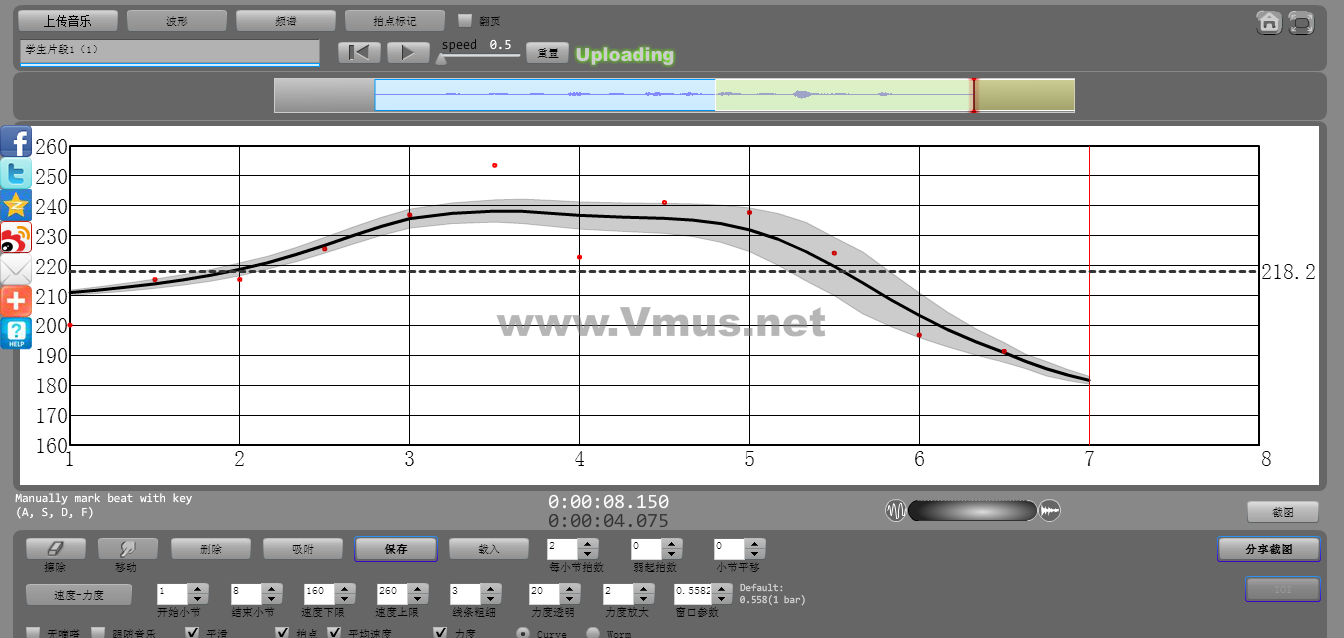Switch to the 频谱 spectrum view

pos(286,21)
